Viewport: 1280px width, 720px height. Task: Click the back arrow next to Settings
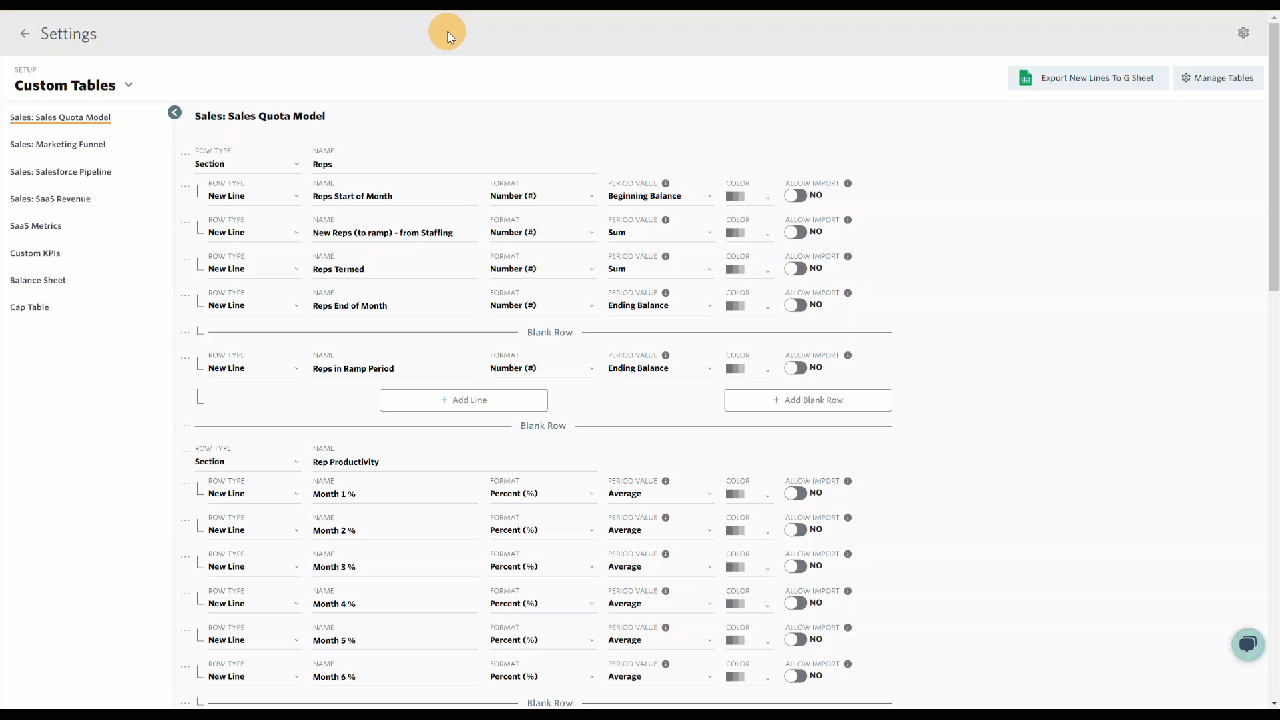pyautogui.click(x=25, y=34)
